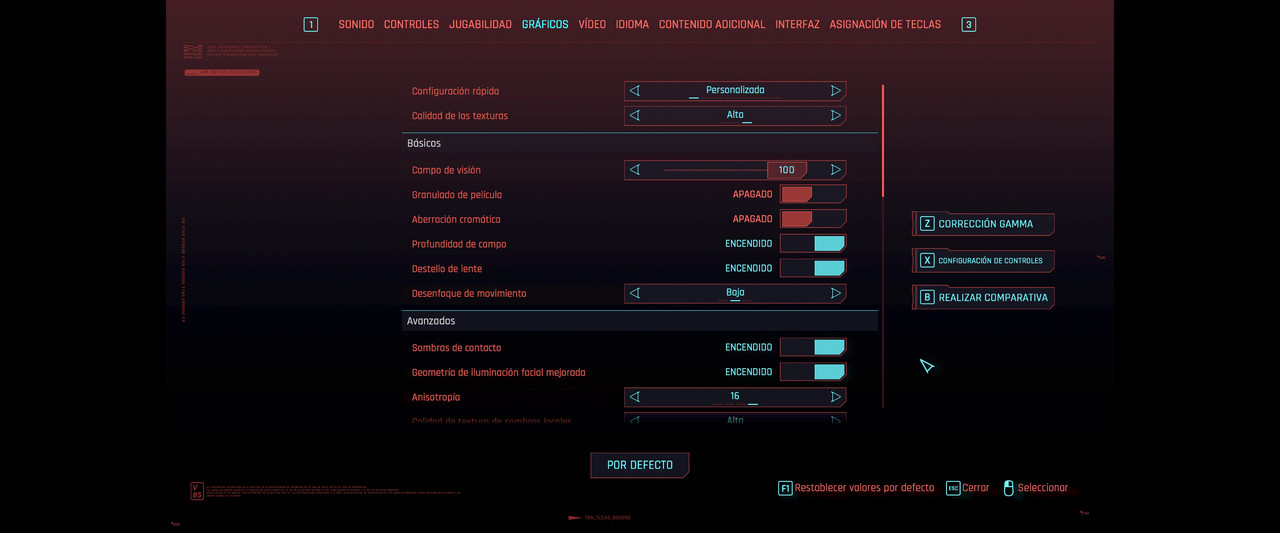Click the Alta value of Calidad de las texturas
The height and width of the screenshot is (533, 1280).
pos(735,115)
